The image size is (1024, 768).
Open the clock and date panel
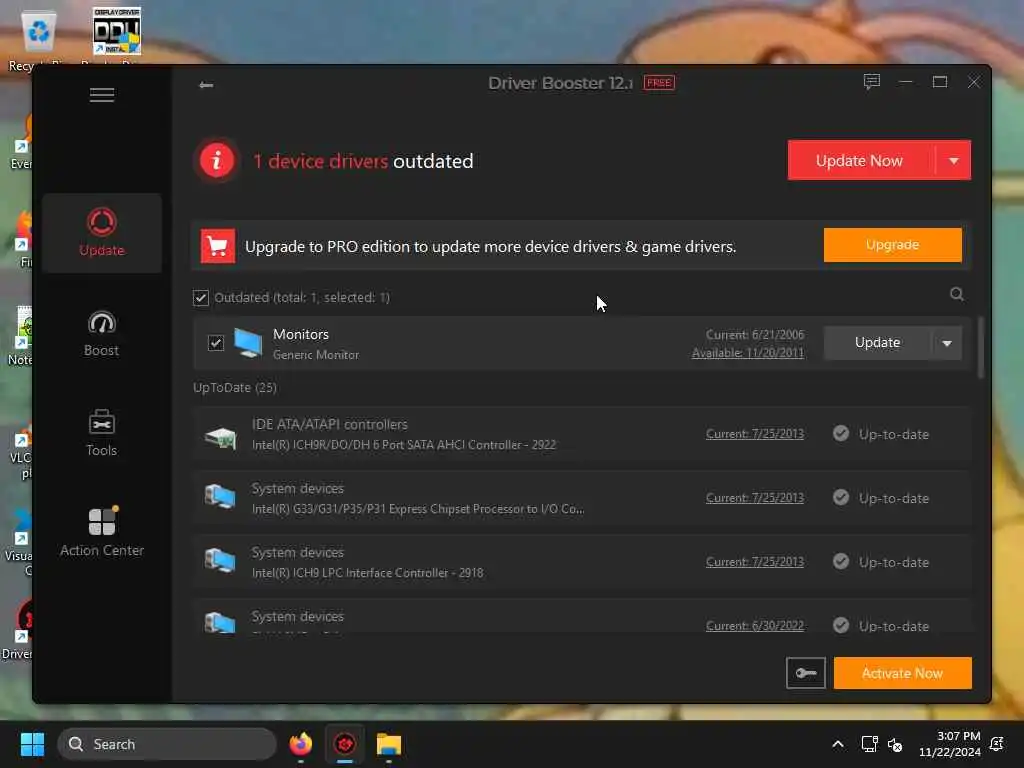tap(950, 744)
